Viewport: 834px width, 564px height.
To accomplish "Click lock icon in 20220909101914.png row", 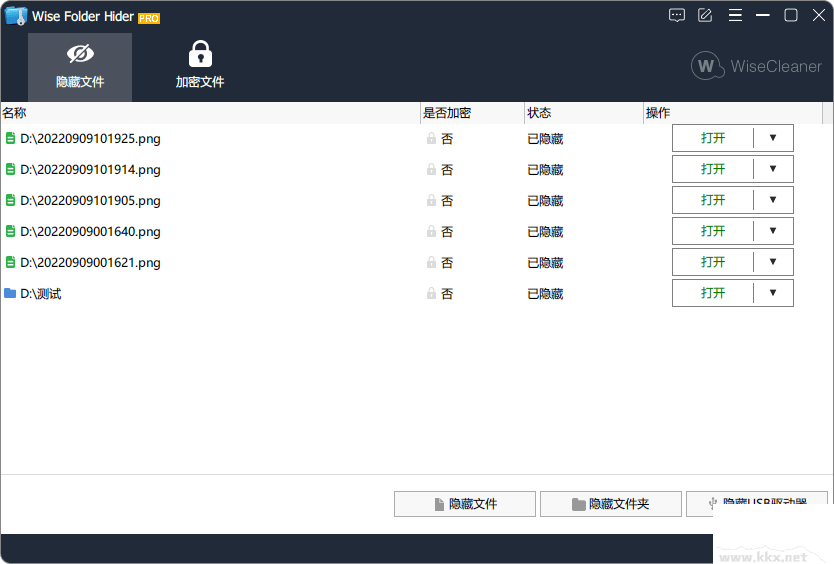I will pyautogui.click(x=431, y=169).
